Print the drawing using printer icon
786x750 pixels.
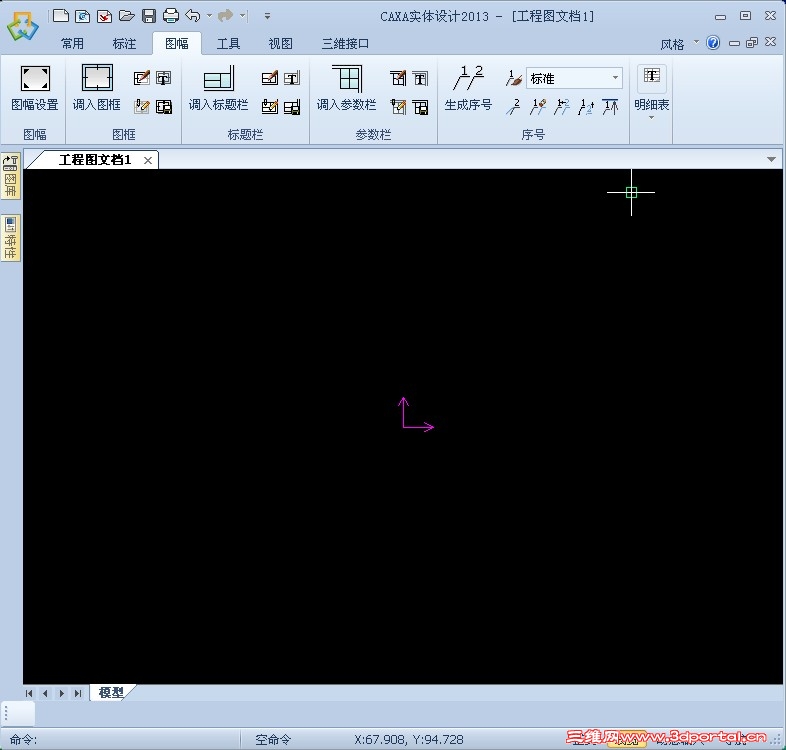pyautogui.click(x=171, y=16)
